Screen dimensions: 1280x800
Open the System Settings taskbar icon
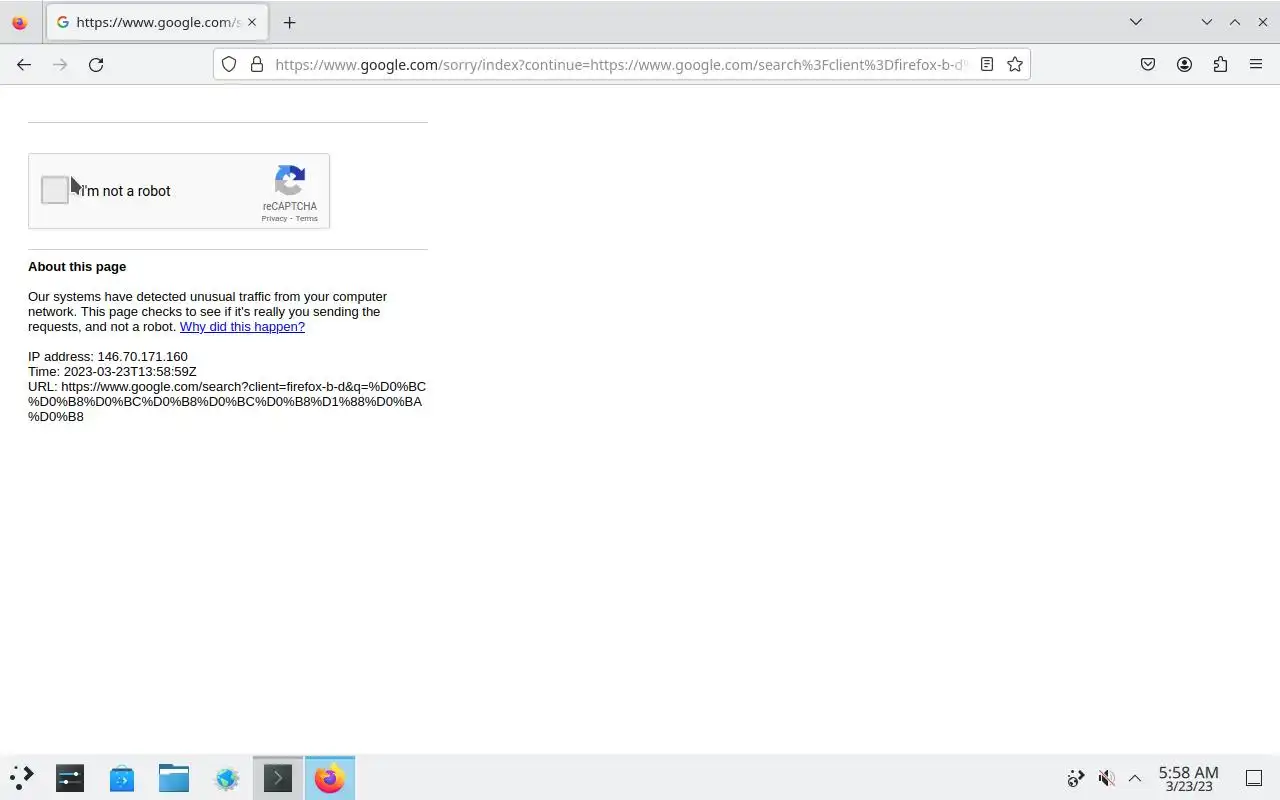click(x=70, y=777)
